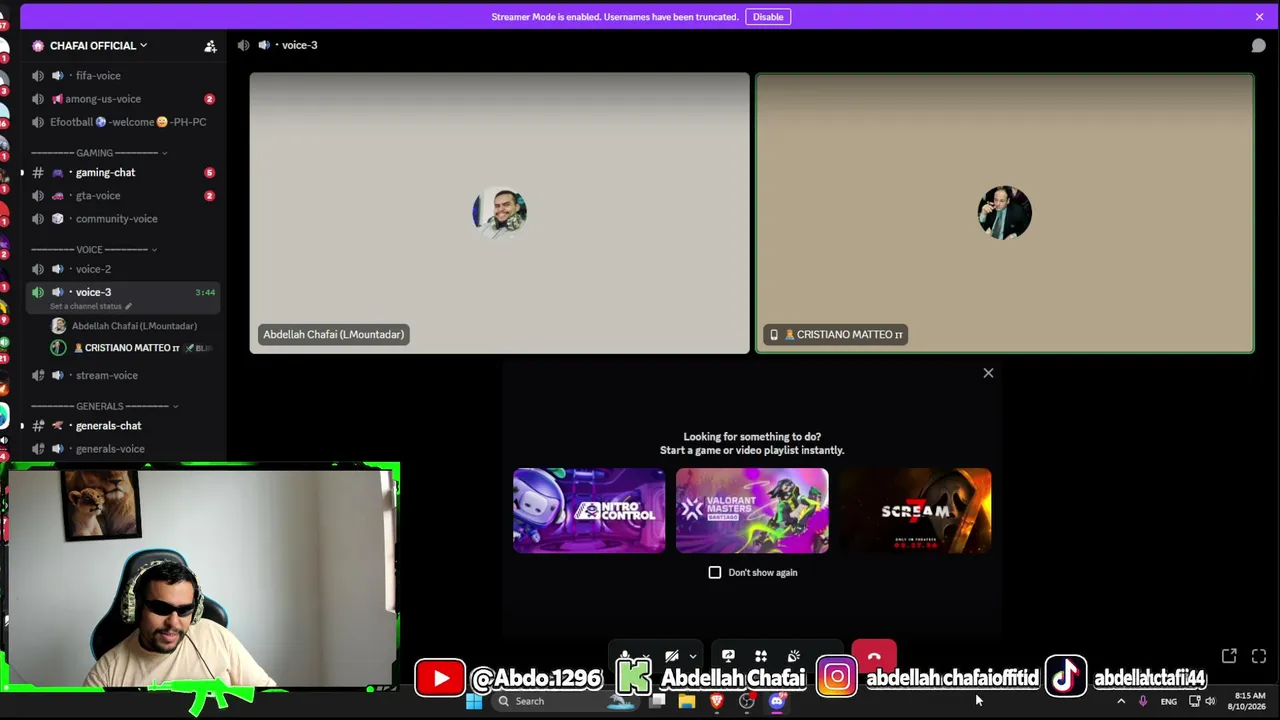Image resolution: width=1280 pixels, height=720 pixels.
Task: Toggle full screen for the call
Action: pos(1259,656)
